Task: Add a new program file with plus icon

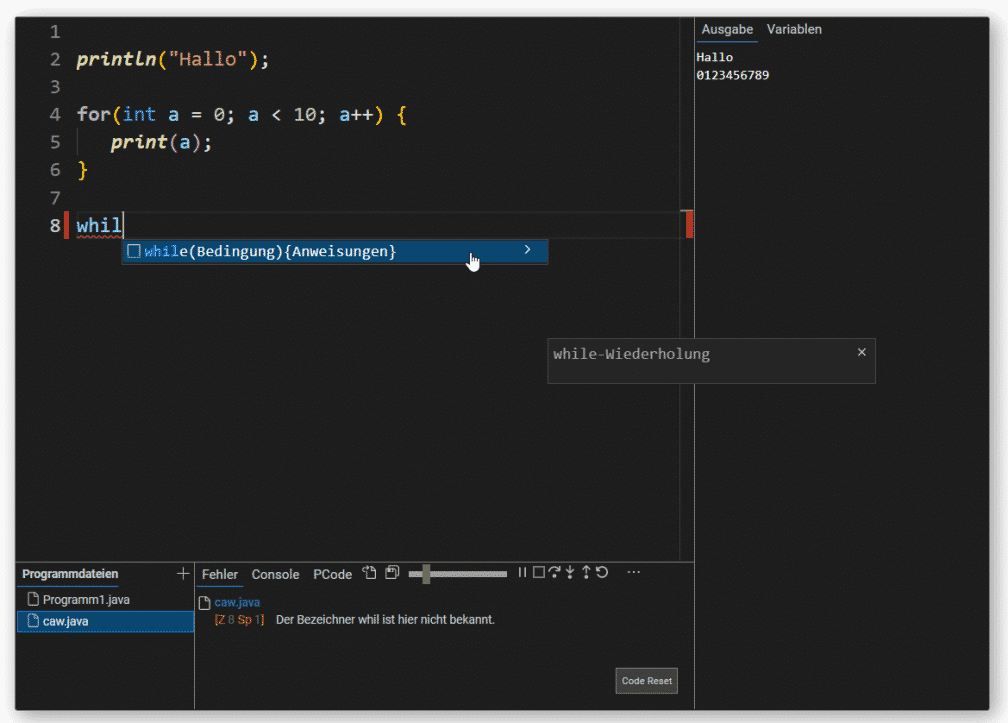Action: [x=182, y=574]
